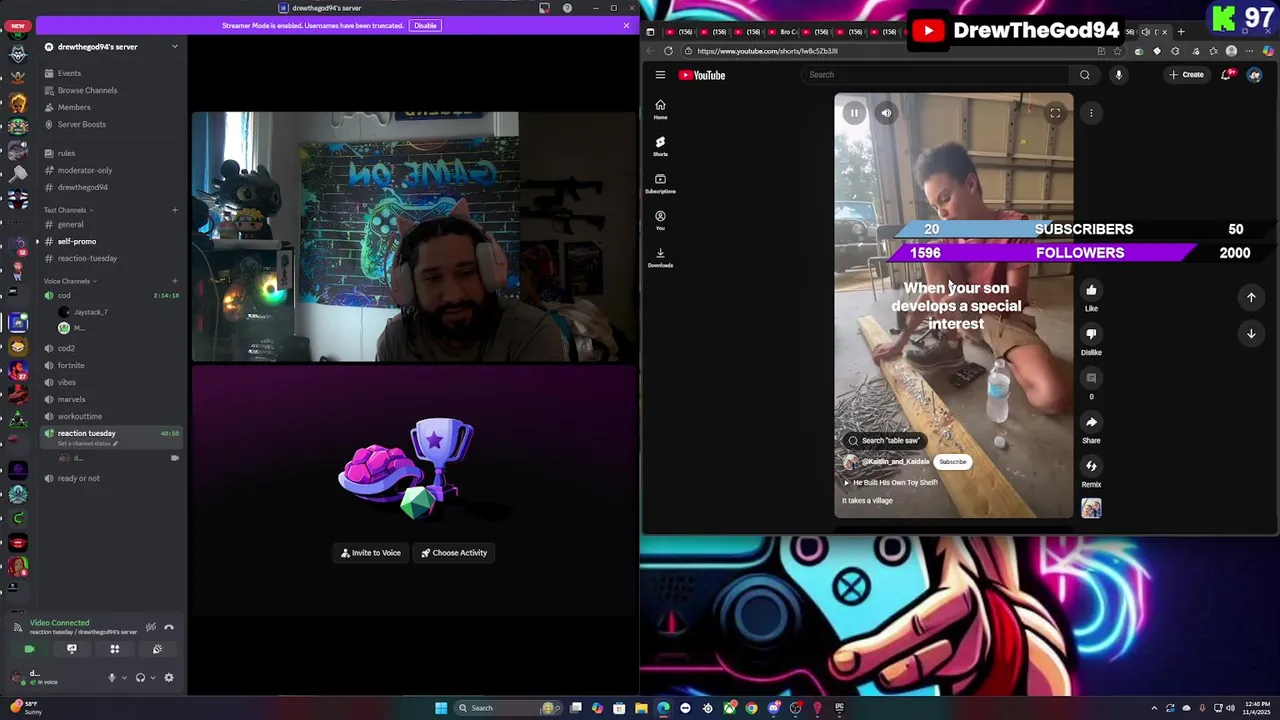The image size is (1280, 720).
Task: Share the YouTube Short
Action: [x=1091, y=422]
